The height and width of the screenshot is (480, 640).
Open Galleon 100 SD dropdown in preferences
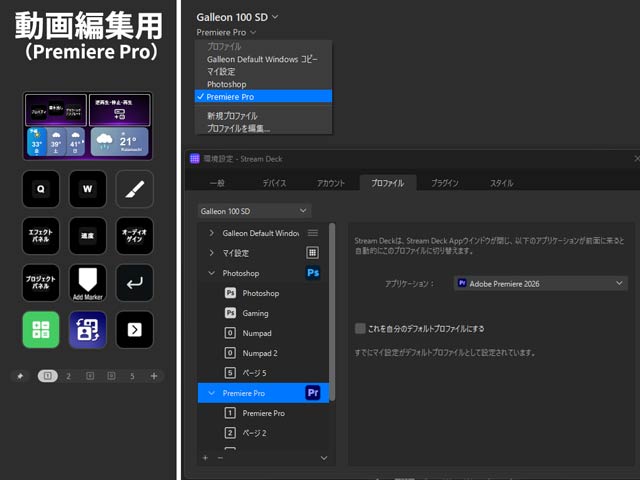coord(254,211)
